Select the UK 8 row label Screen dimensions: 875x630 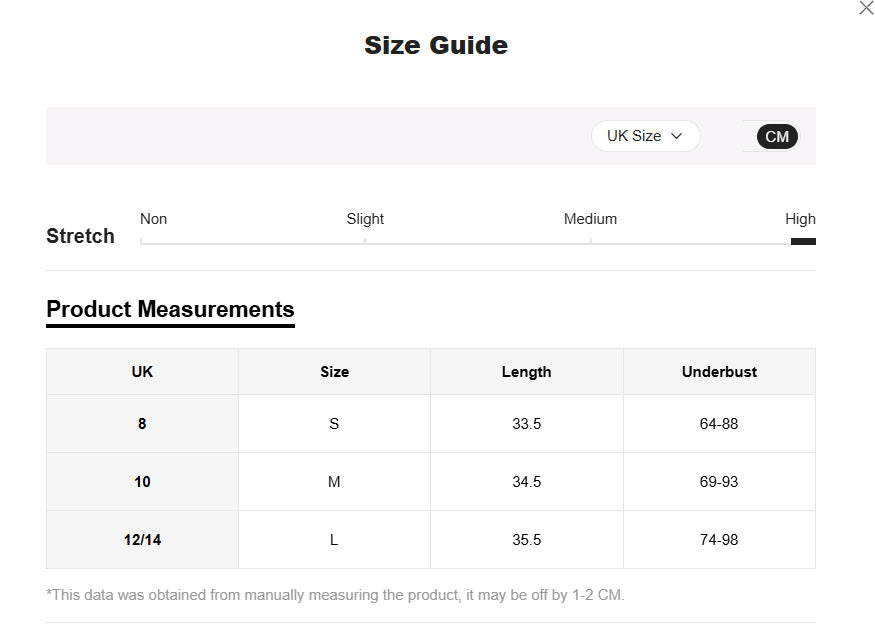(x=142, y=424)
